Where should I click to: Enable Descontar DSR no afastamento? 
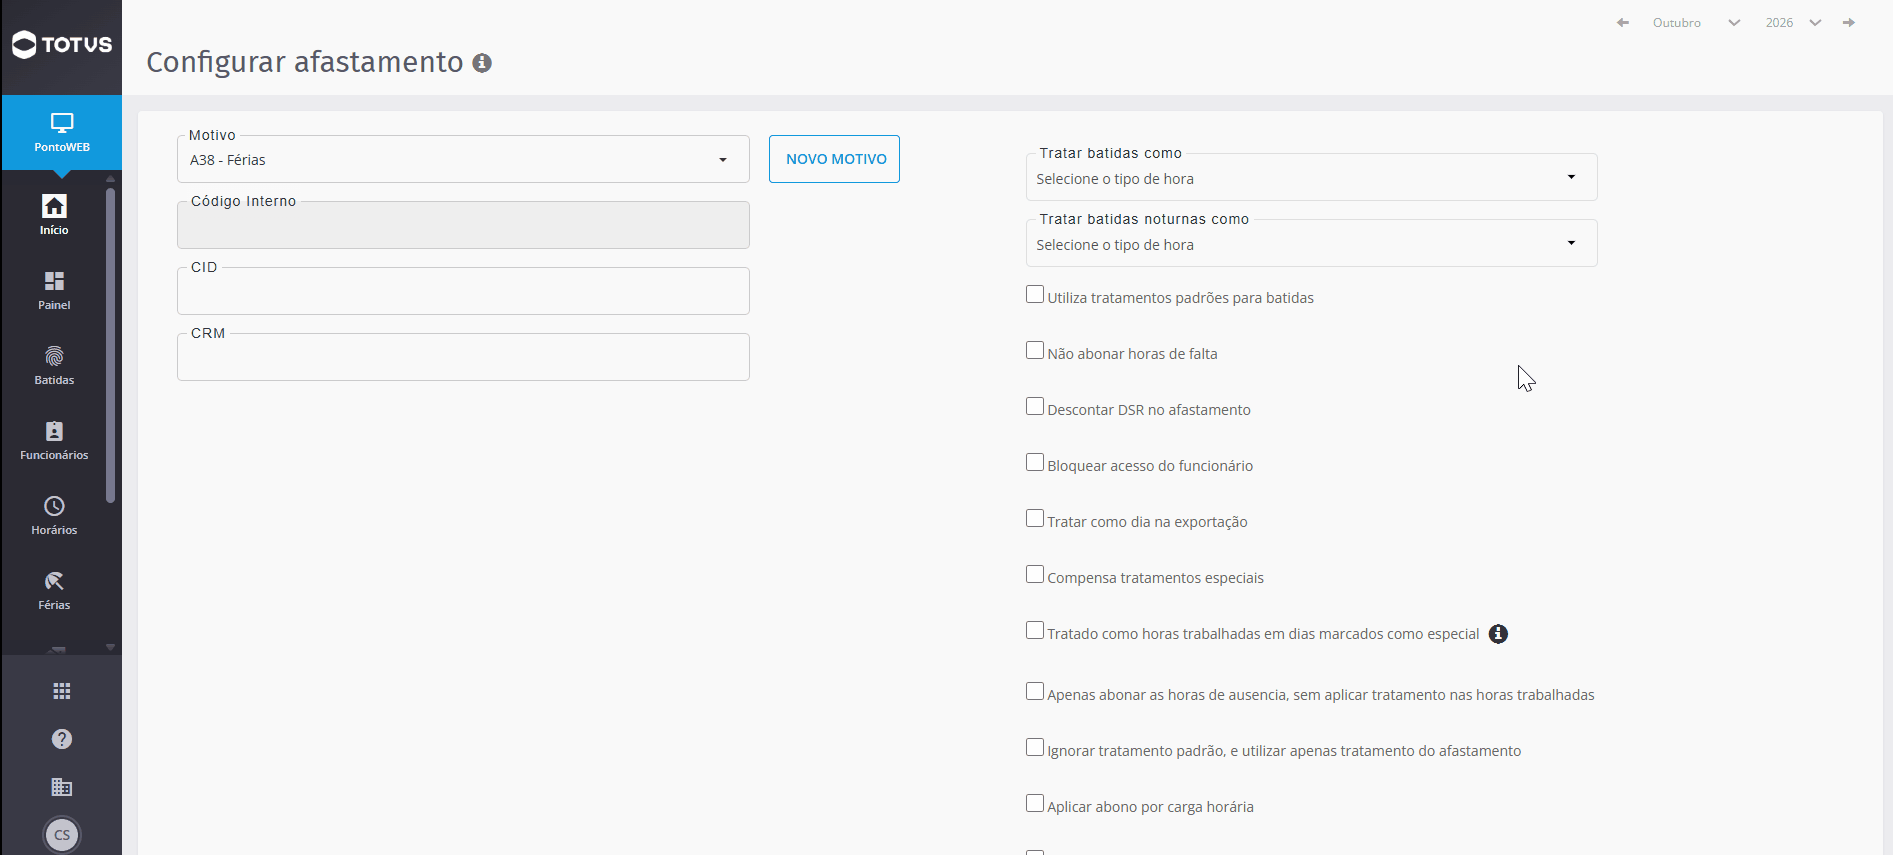1035,407
